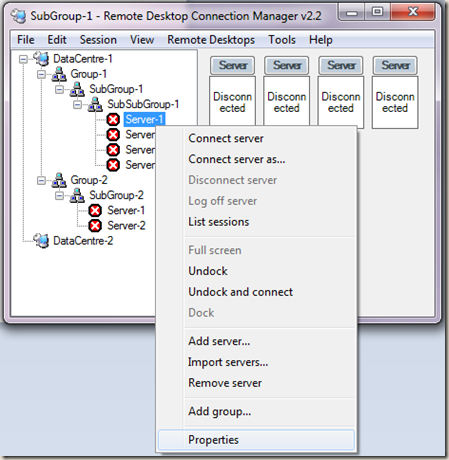This screenshot has width=449, height=460.
Task: Click the DataCentre-1 file icon in the tree
Action: click(x=41, y=59)
